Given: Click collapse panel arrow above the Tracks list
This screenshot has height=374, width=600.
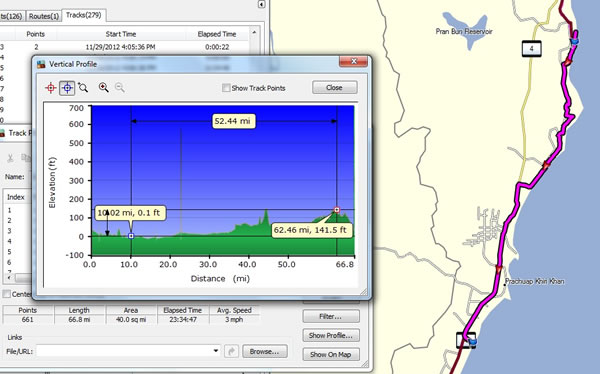Looking at the screenshot, I should coord(261,4).
